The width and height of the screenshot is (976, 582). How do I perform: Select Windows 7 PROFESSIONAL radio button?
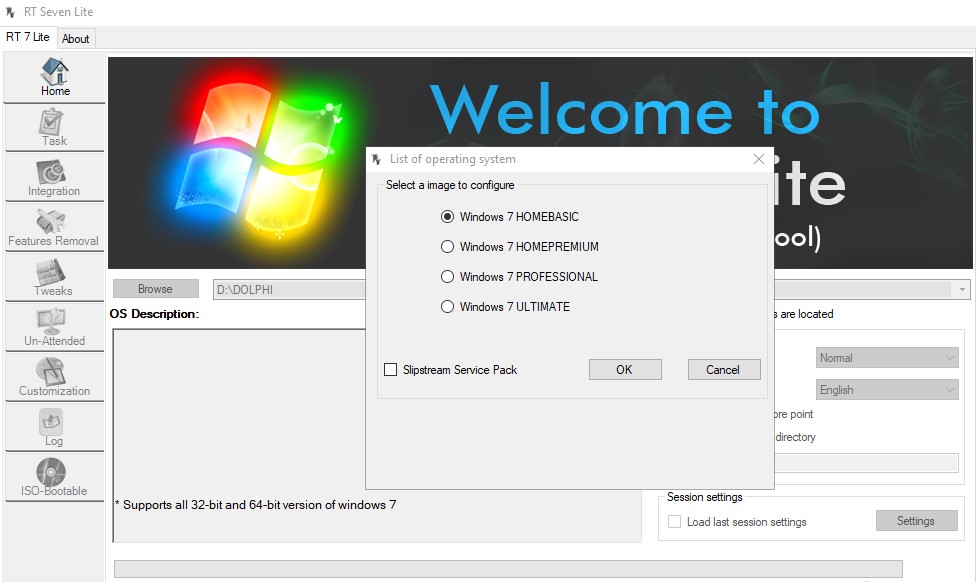447,276
